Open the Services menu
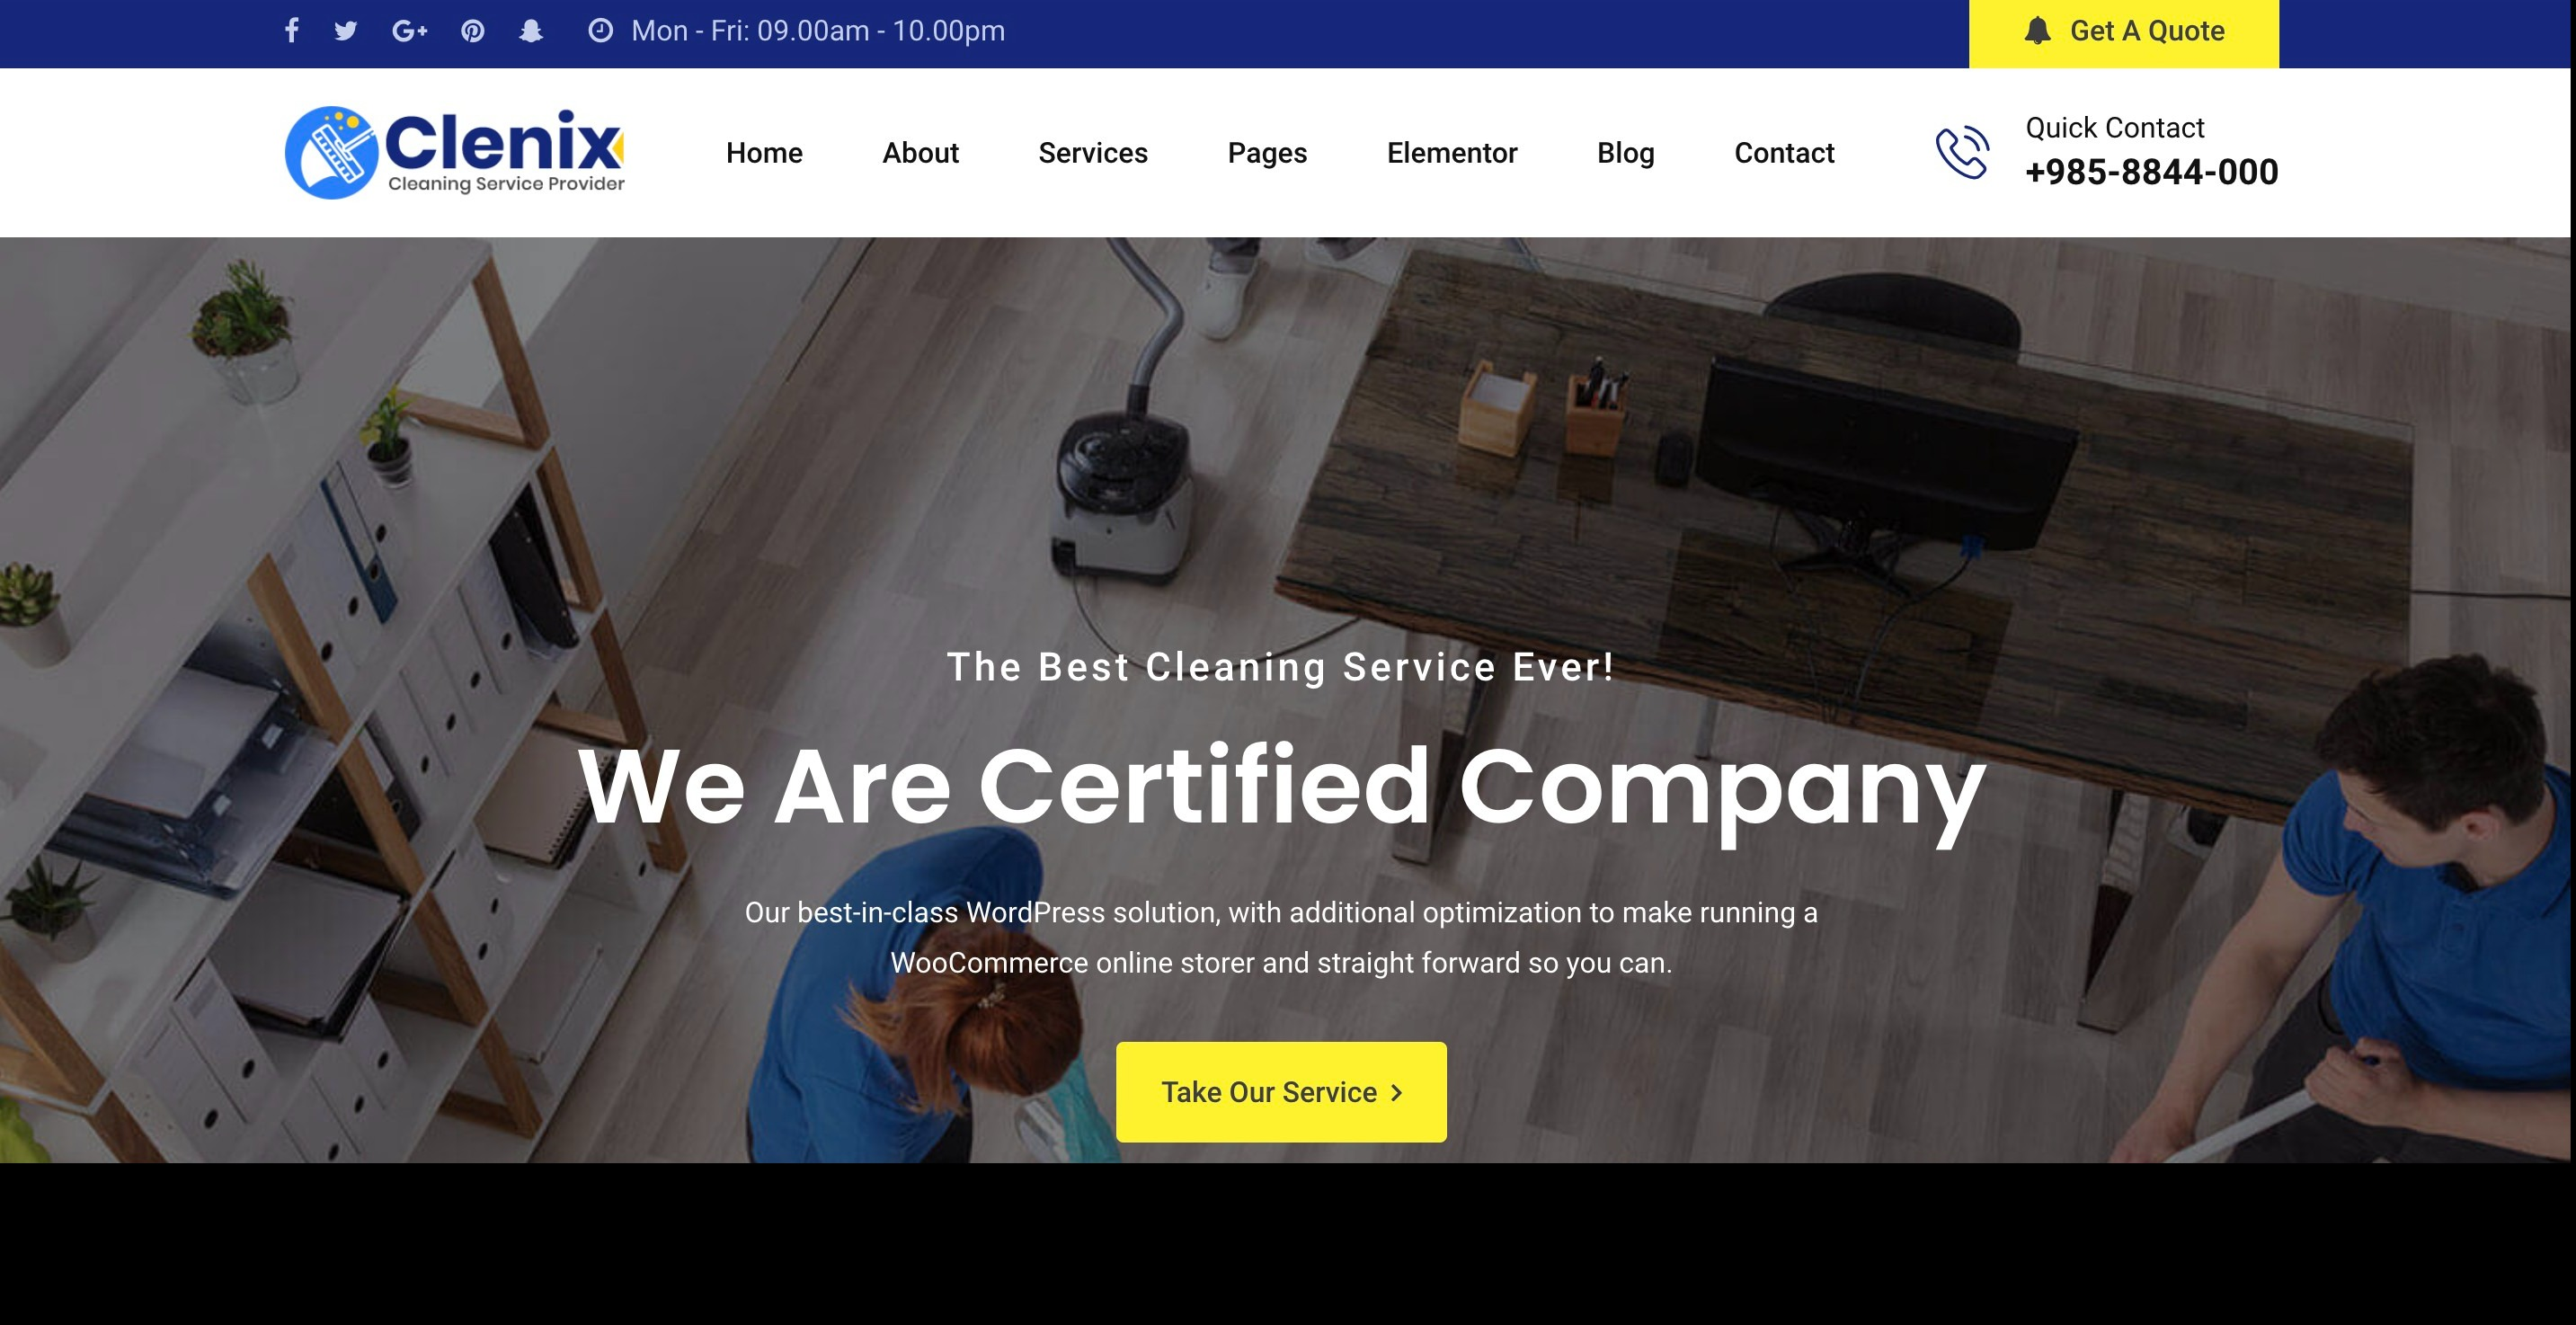The image size is (2576, 1325). coord(1093,153)
